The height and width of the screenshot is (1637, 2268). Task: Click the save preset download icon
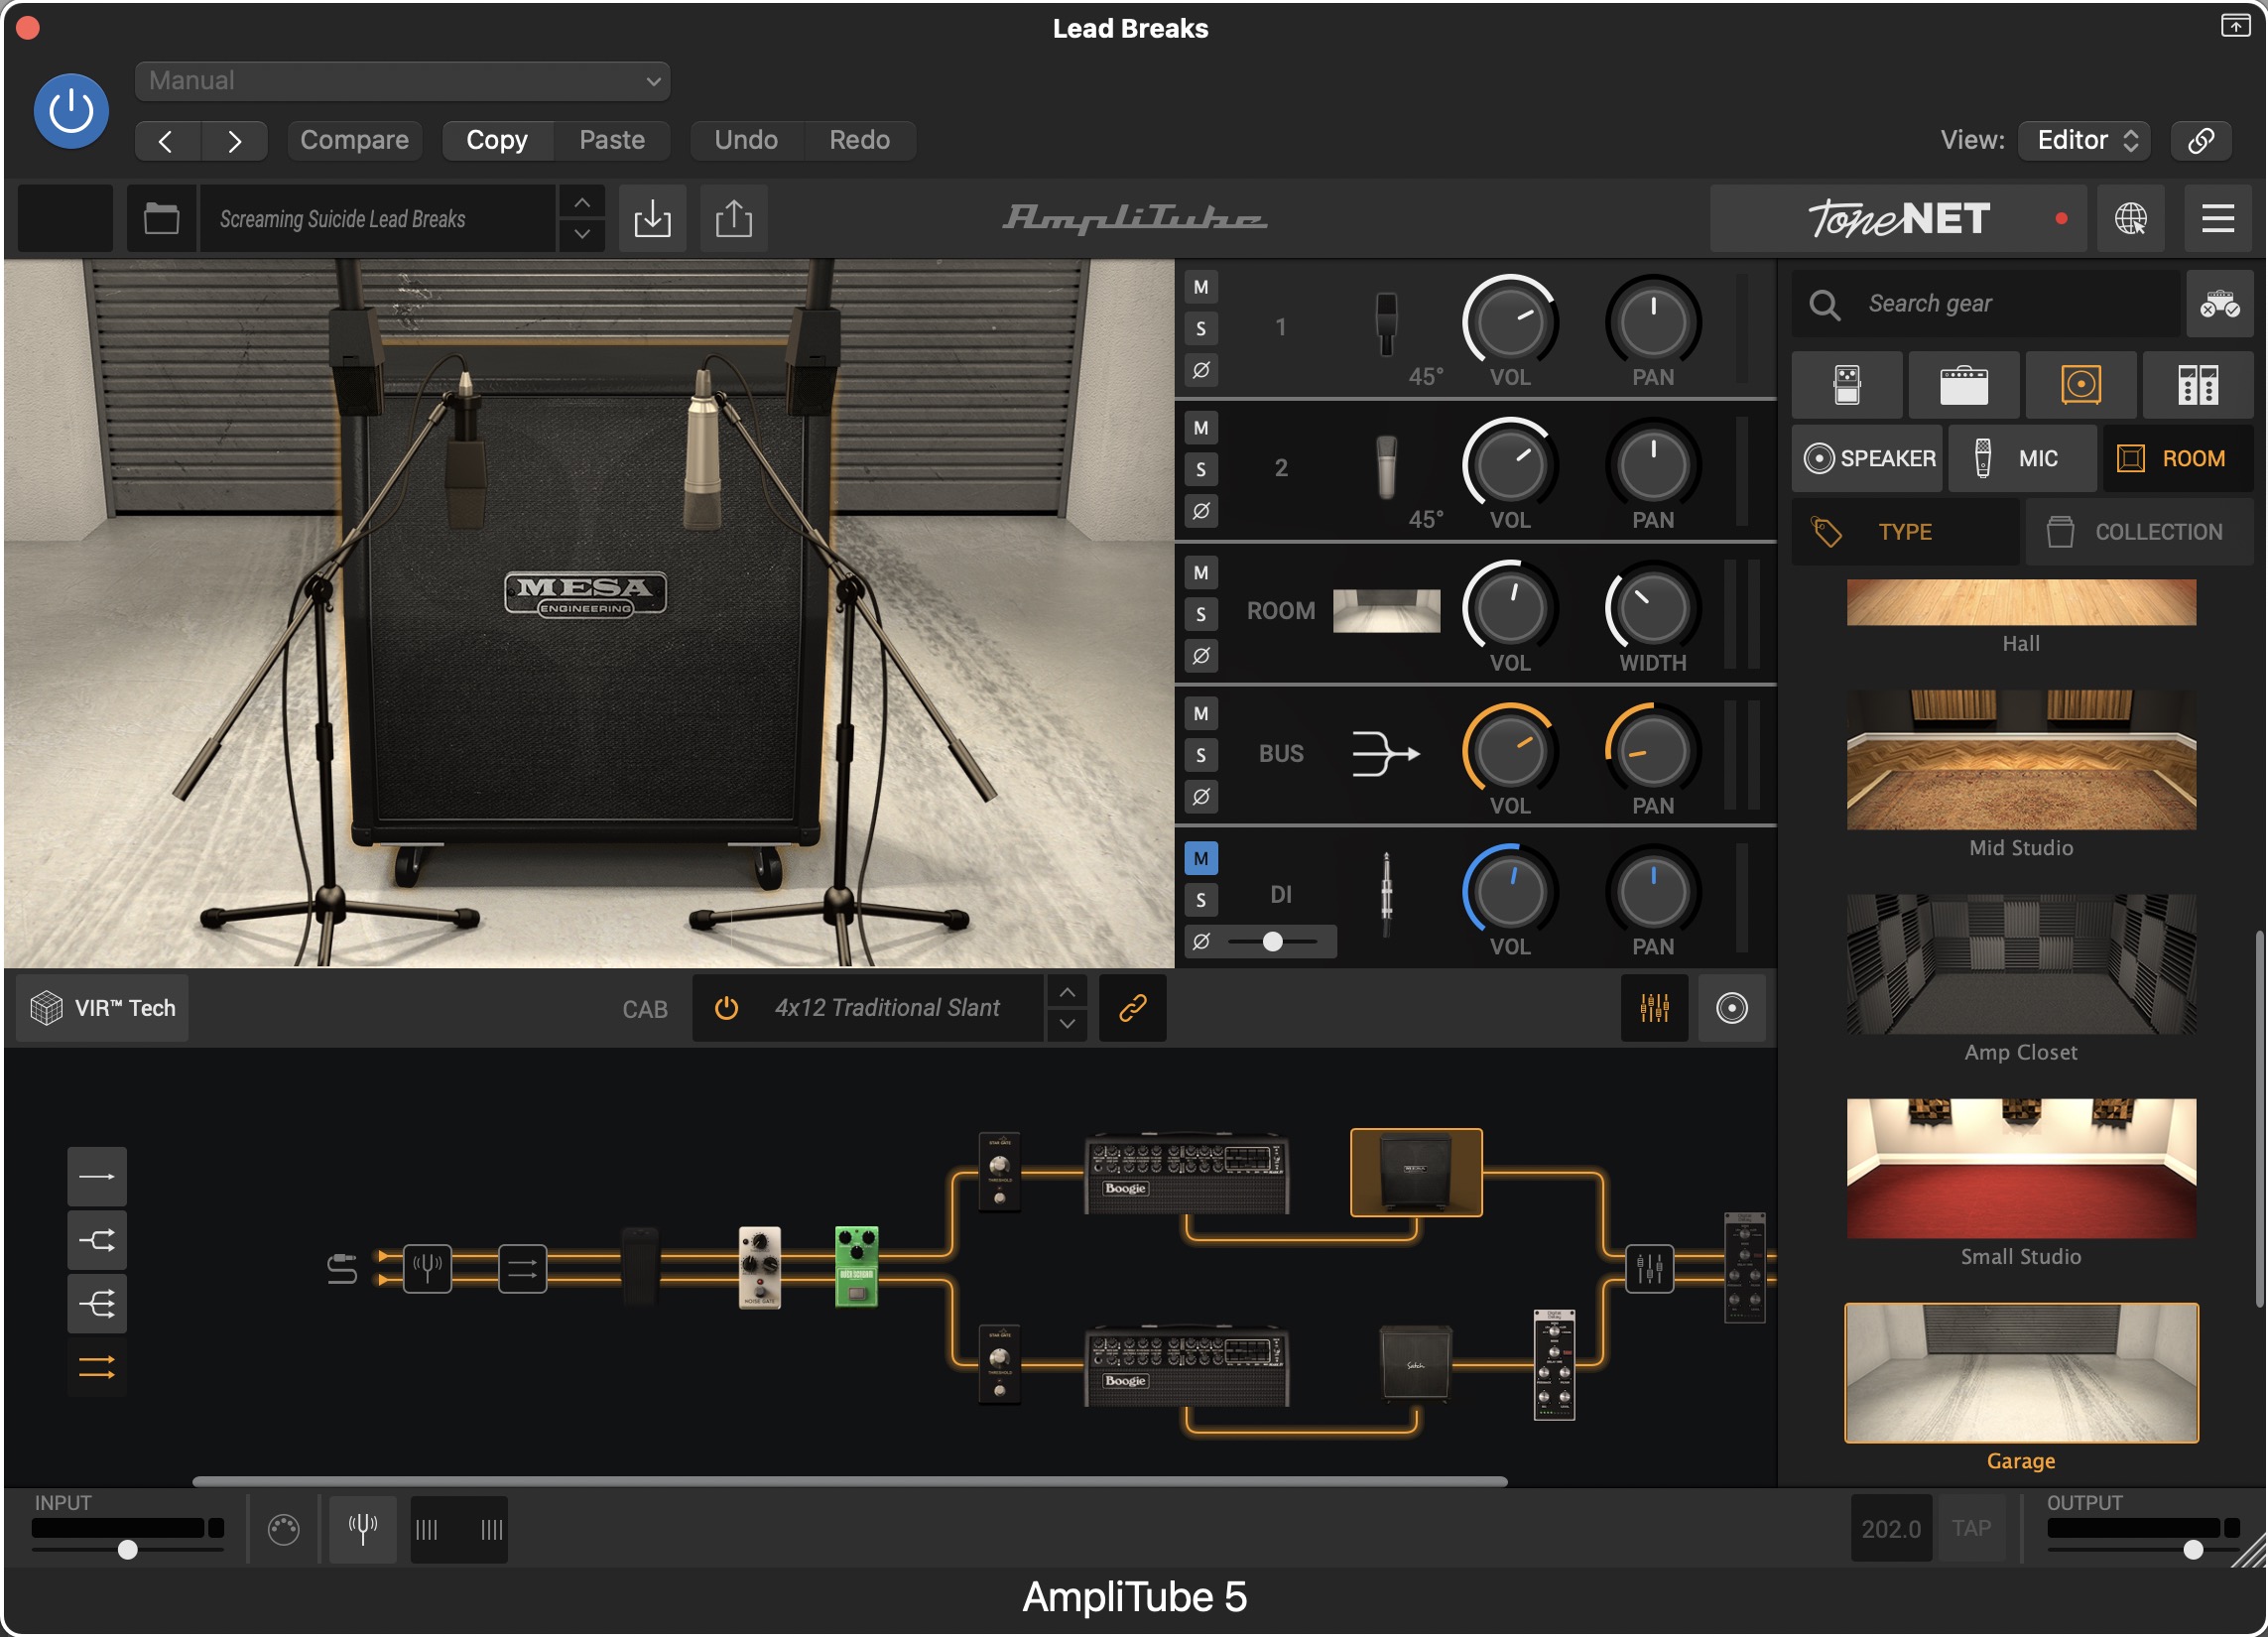[x=652, y=218]
